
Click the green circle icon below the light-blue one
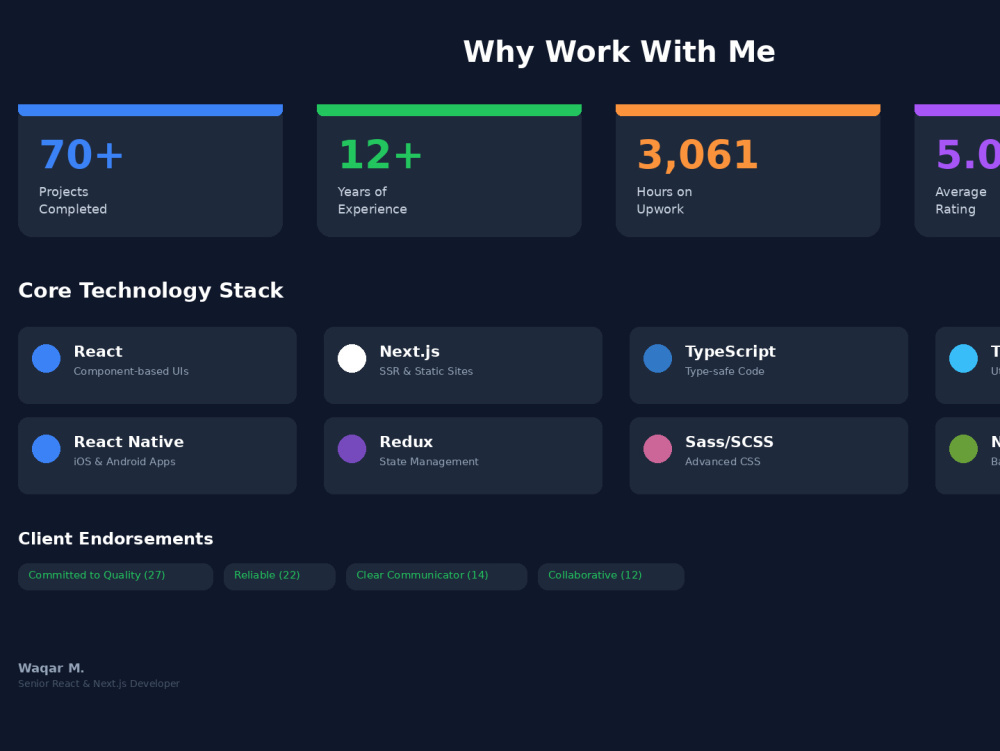[x=963, y=449]
